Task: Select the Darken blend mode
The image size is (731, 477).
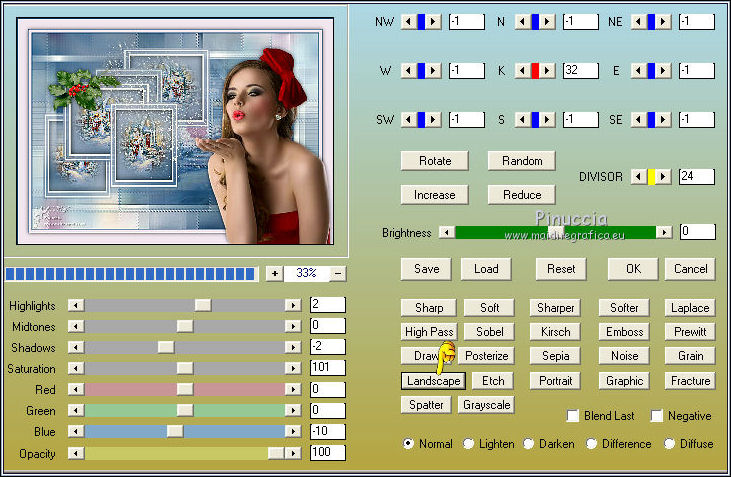Action: (529, 443)
